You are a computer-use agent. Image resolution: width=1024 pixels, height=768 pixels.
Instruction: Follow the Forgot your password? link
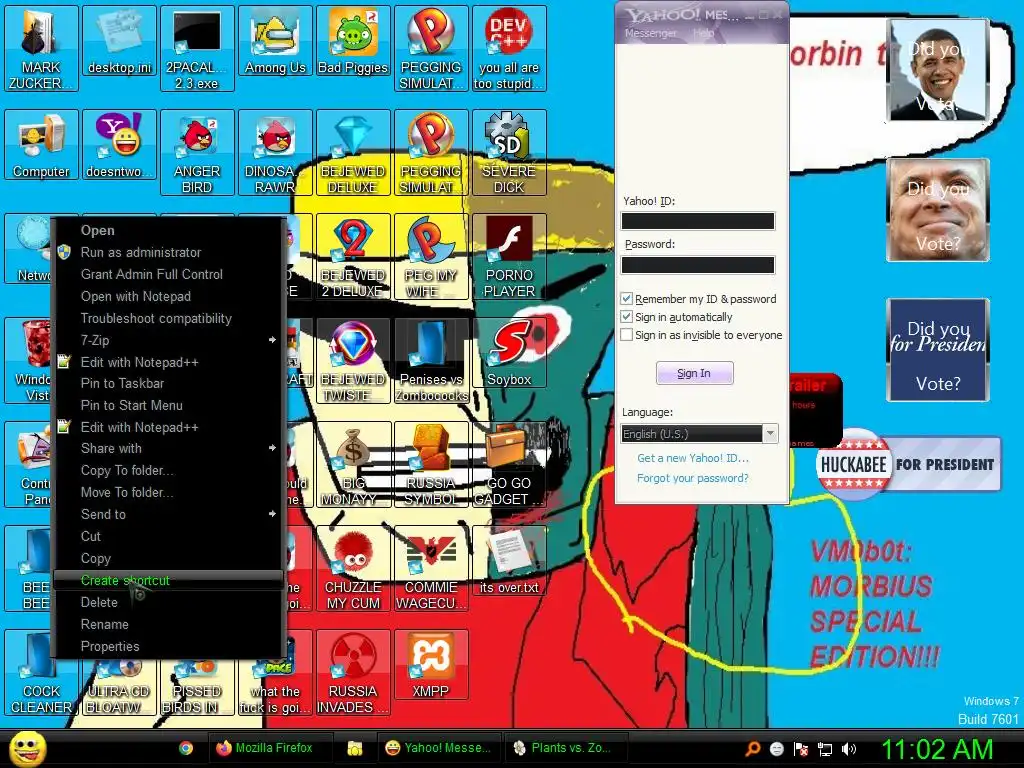click(693, 478)
